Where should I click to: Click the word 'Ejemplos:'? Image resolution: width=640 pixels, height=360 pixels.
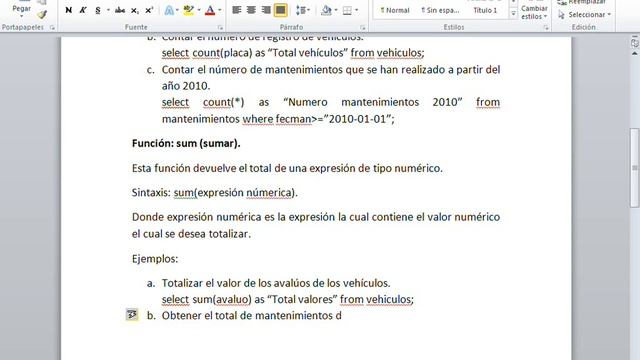tap(155, 259)
